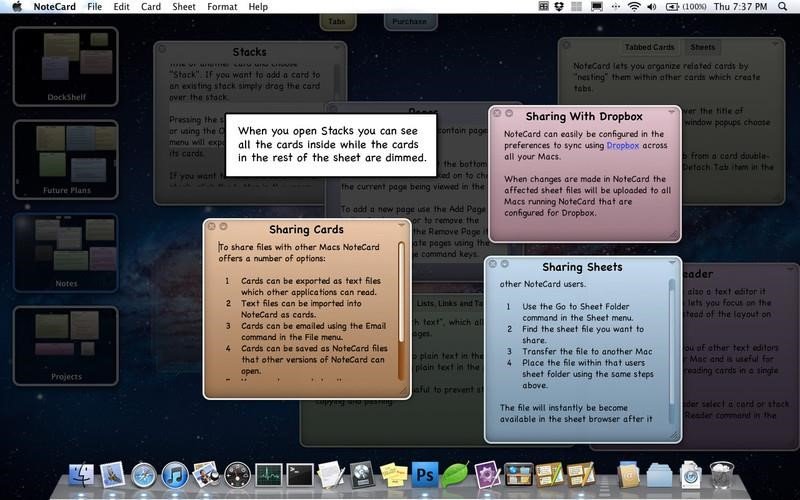Open iPhoto from the Dock

pos(206,474)
